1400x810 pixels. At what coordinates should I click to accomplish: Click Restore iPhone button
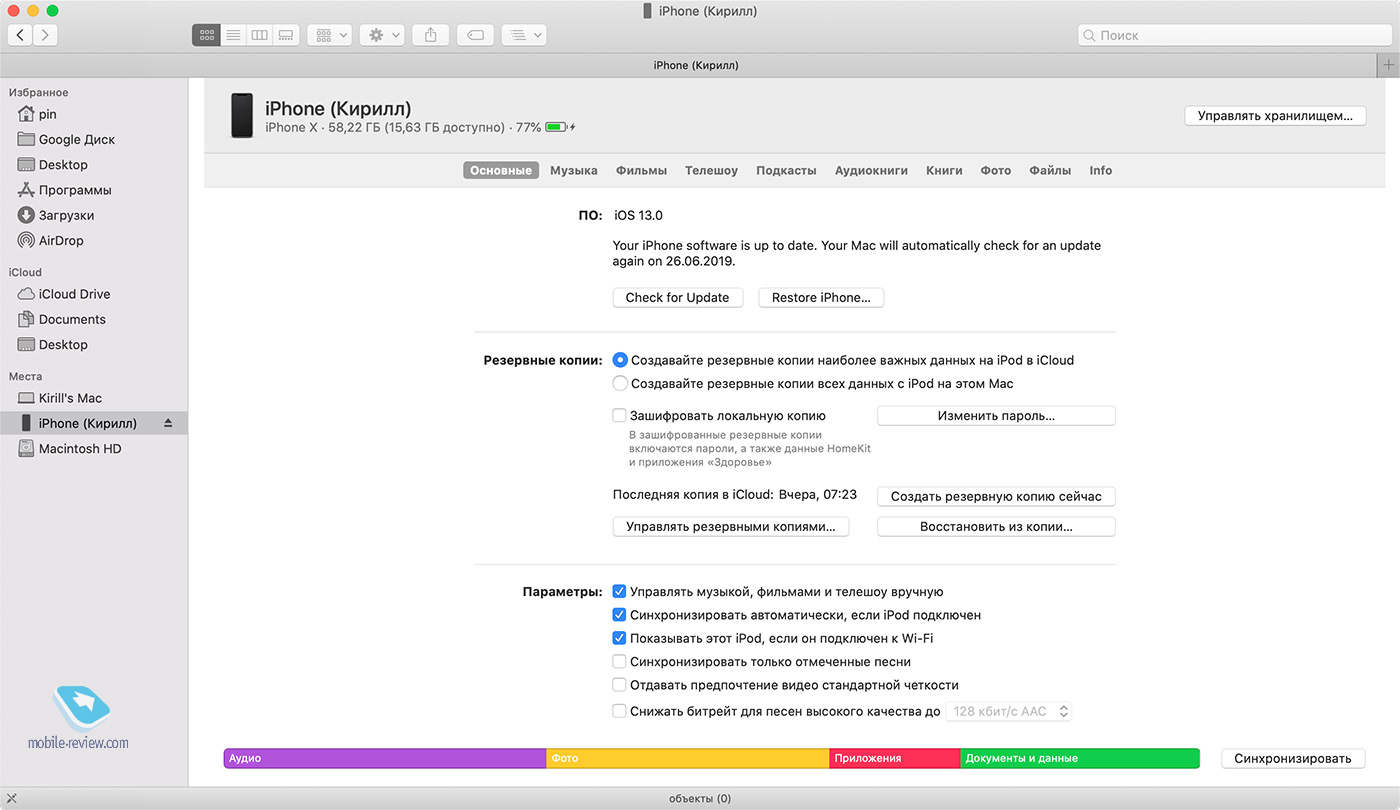pos(821,298)
